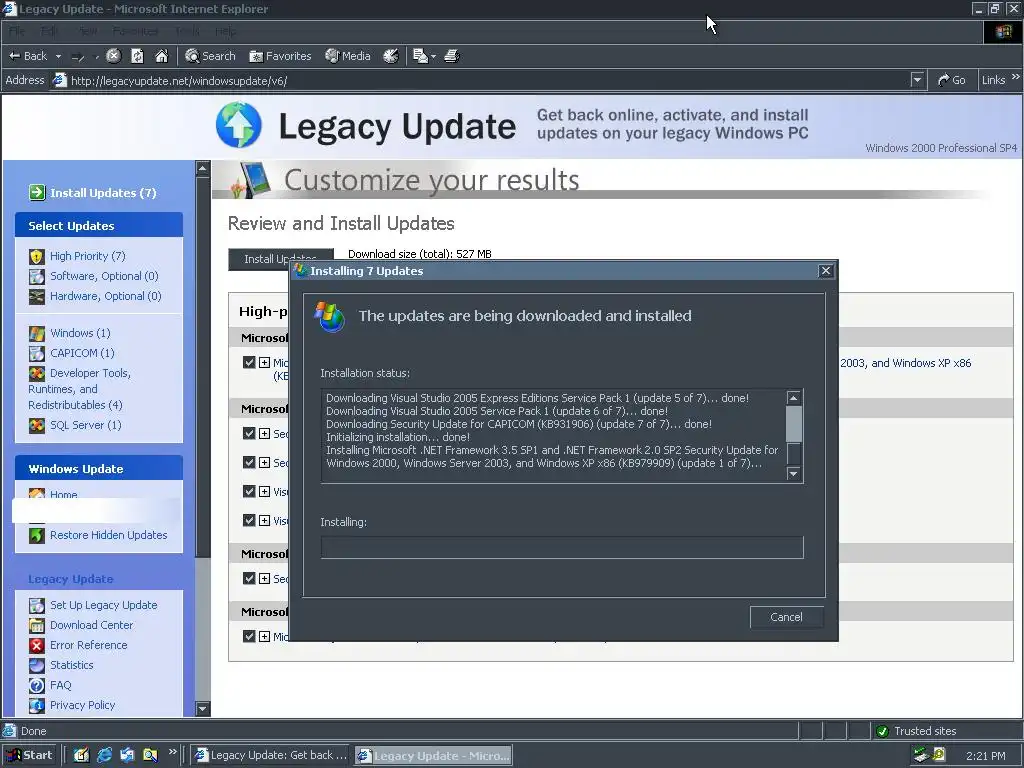The height and width of the screenshot is (768, 1024).
Task: Click the installation status scrollbar thumb
Action: [793, 424]
